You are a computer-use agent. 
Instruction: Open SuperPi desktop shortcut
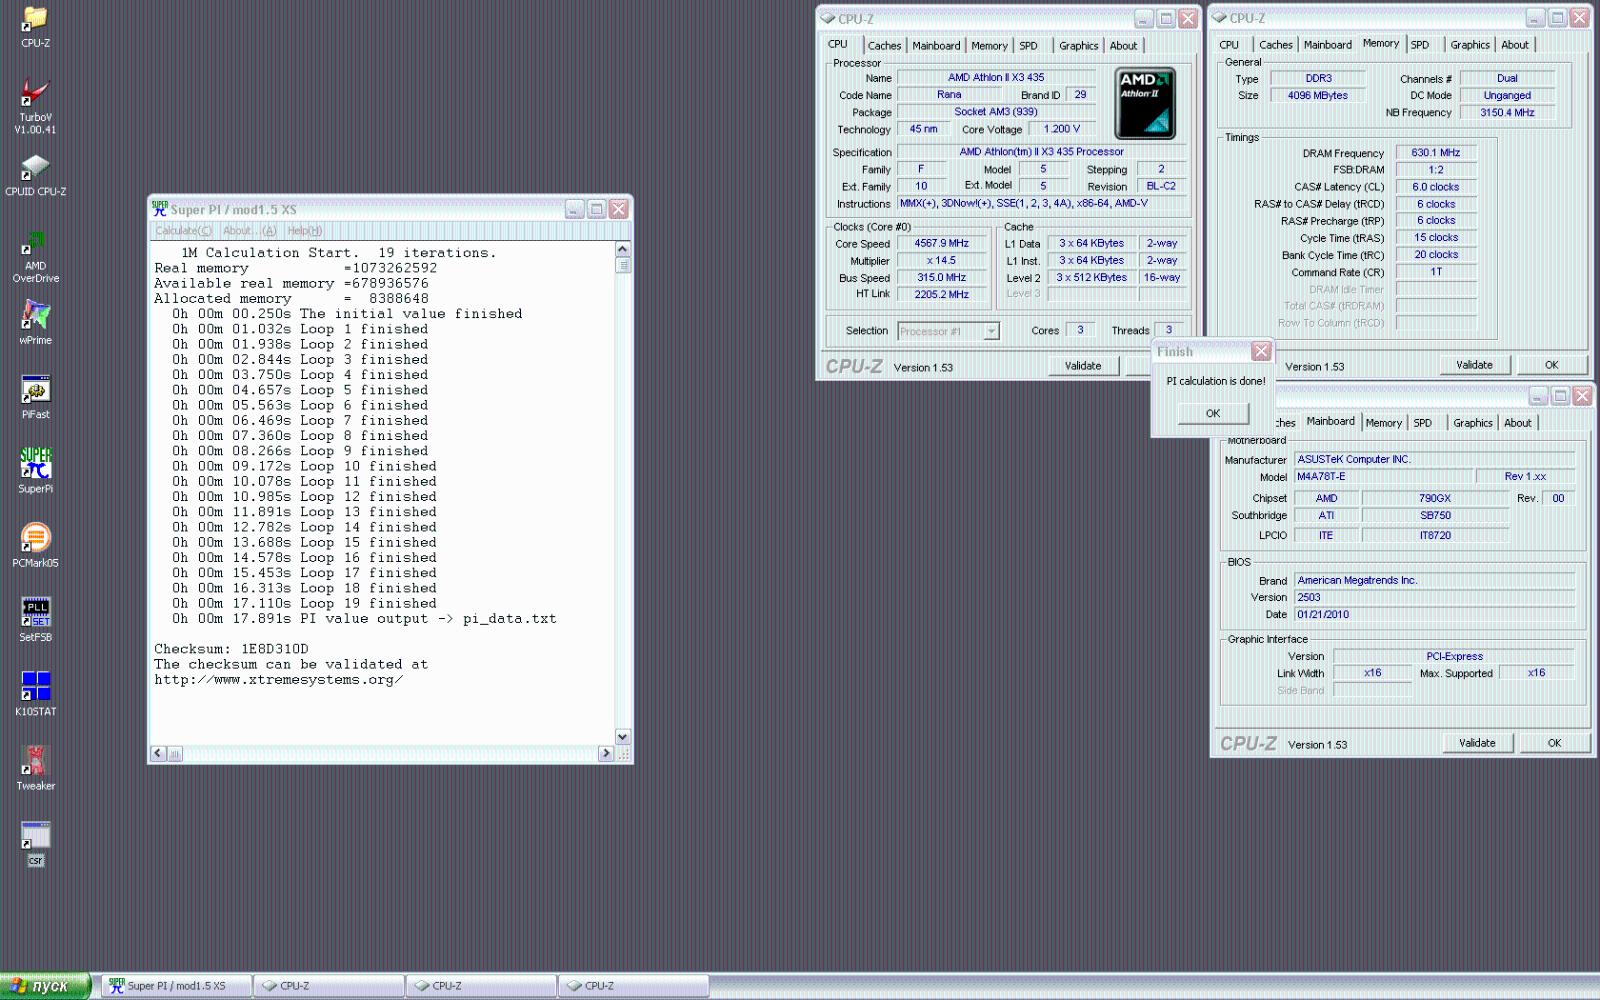pyautogui.click(x=35, y=470)
